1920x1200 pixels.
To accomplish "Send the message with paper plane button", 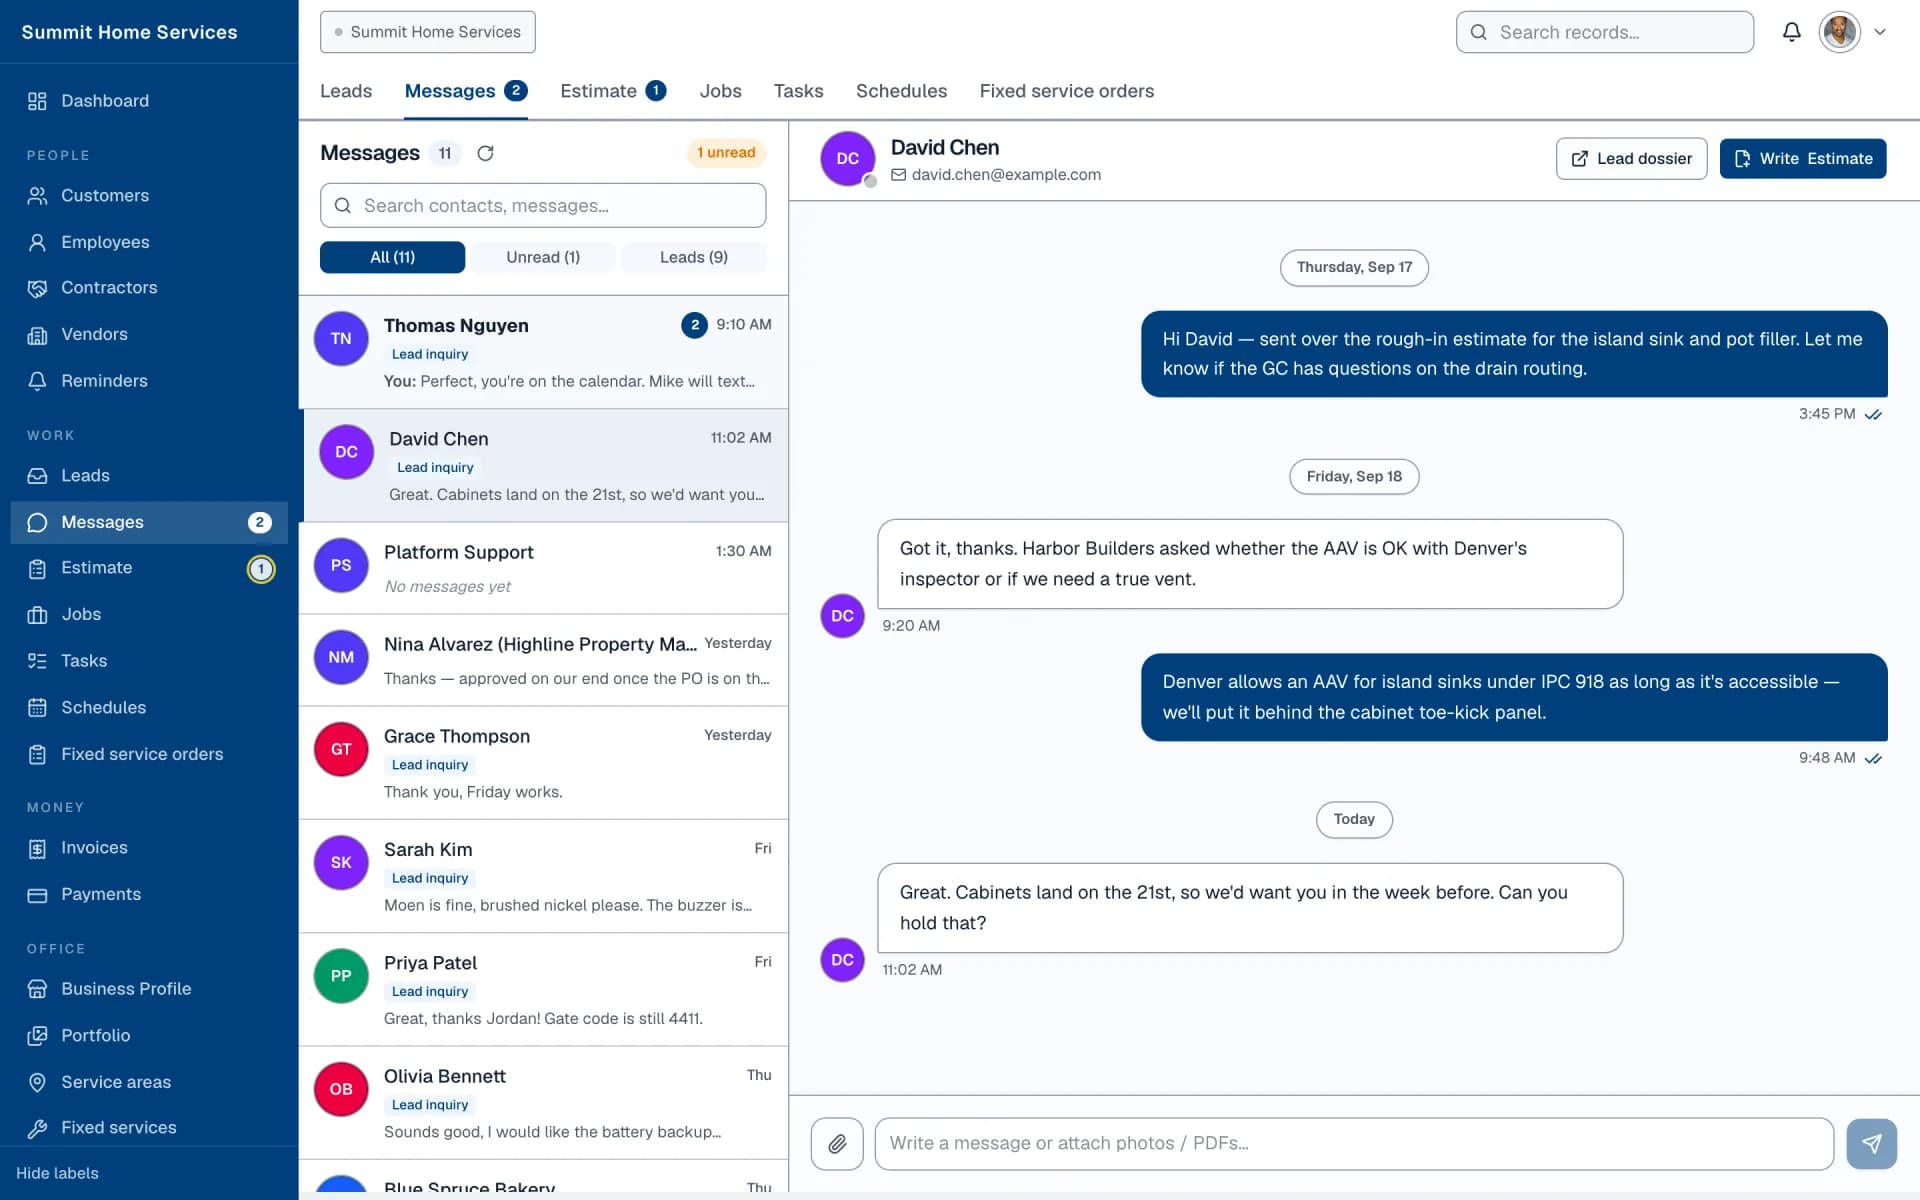I will pos(1871,1143).
